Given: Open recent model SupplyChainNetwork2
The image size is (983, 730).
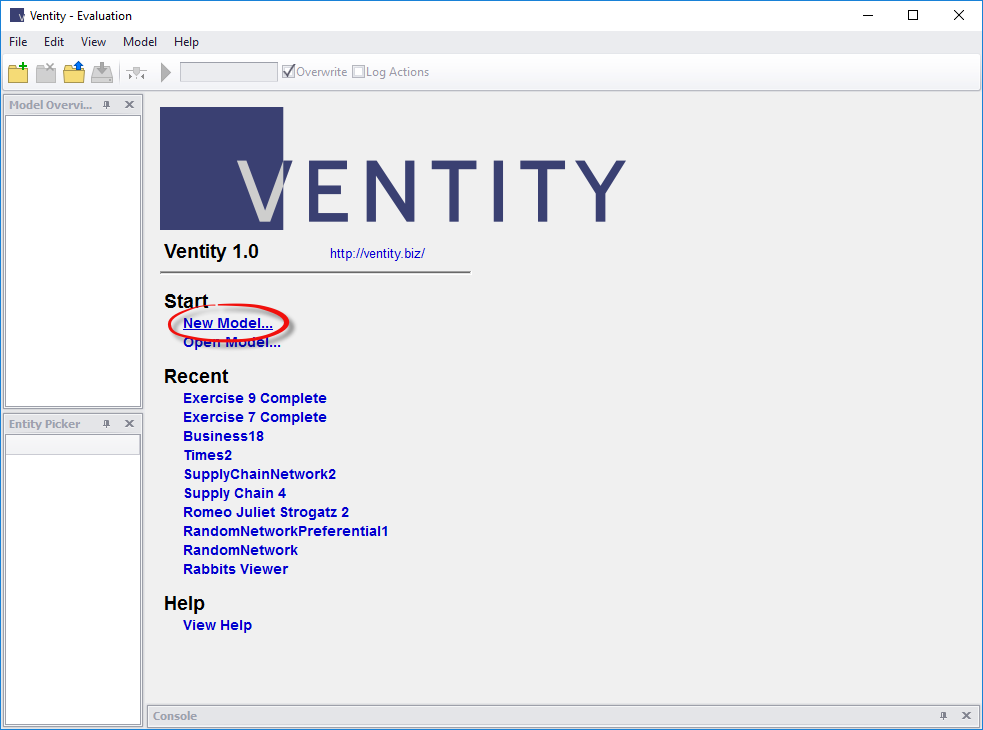Looking at the screenshot, I should [x=260, y=474].
